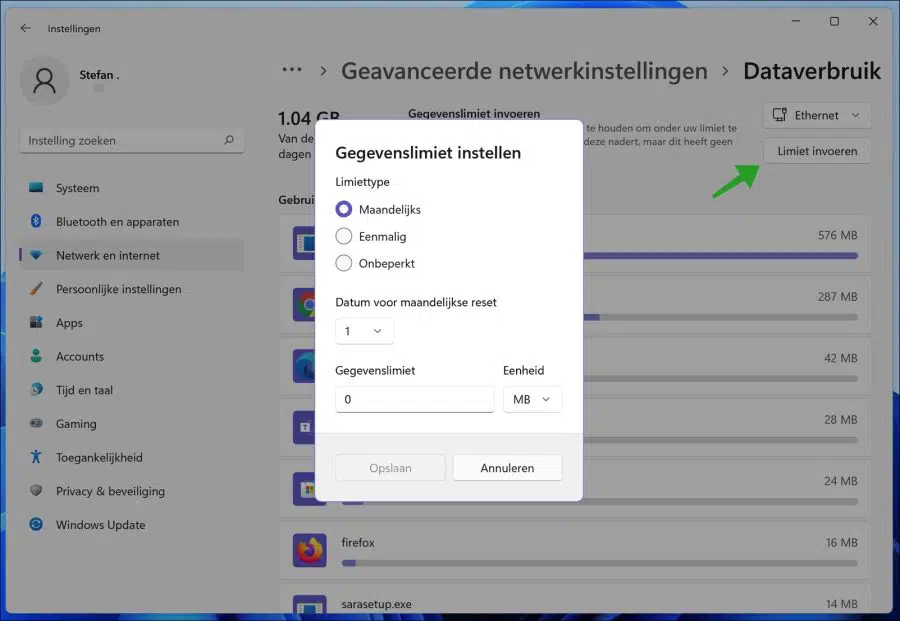Click the firefox app icon
900x621 pixels.
pos(310,550)
